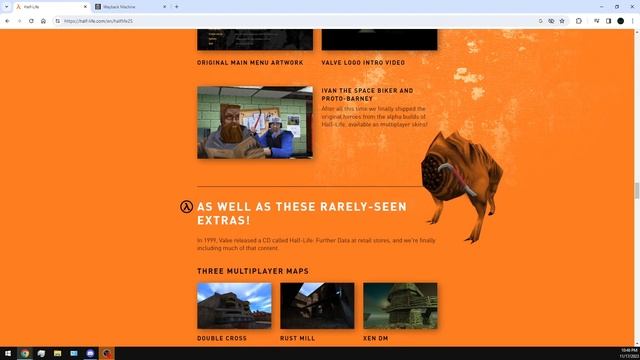
Task: Click the lambda logo beside the heading
Action: [x=187, y=207]
